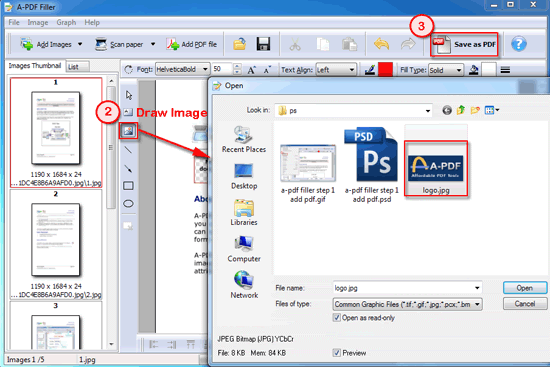Click Recent Places in the sidebar
Screen dimensions: 550x367
pos(244,139)
